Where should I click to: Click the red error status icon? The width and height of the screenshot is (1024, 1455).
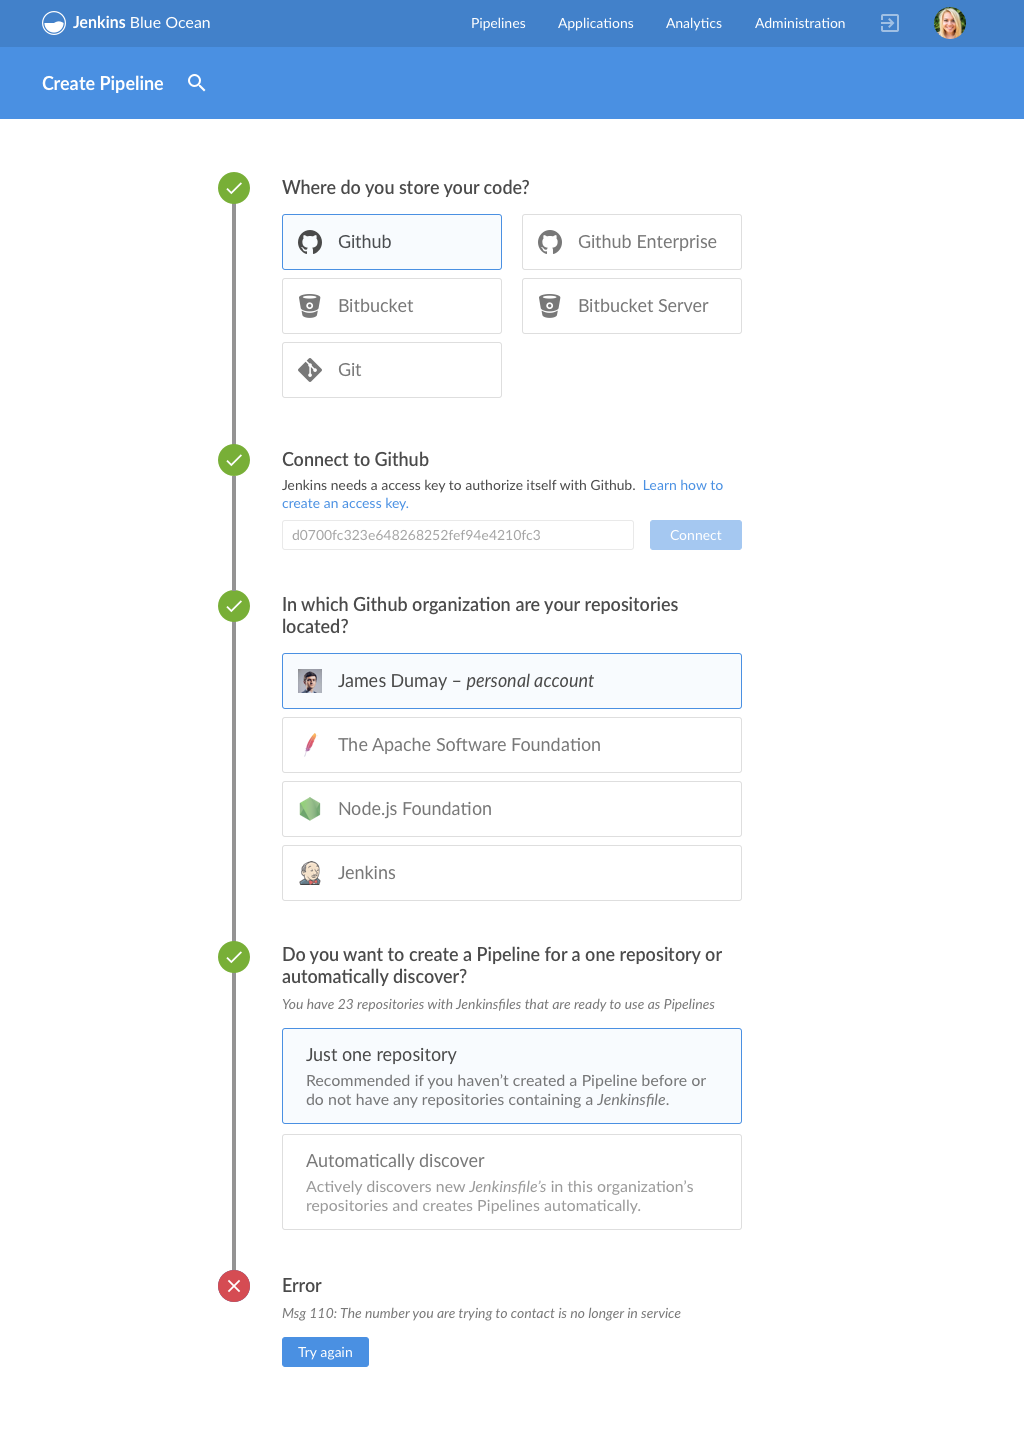coord(234,1286)
